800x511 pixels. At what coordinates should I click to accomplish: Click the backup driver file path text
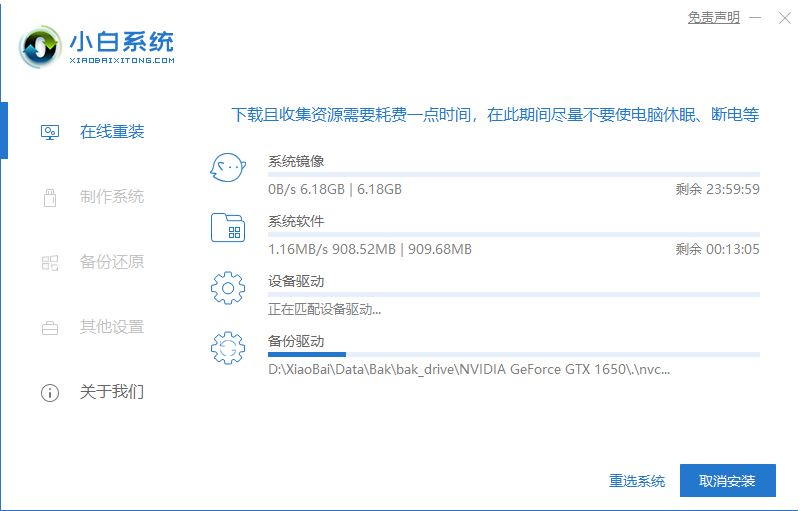469,369
